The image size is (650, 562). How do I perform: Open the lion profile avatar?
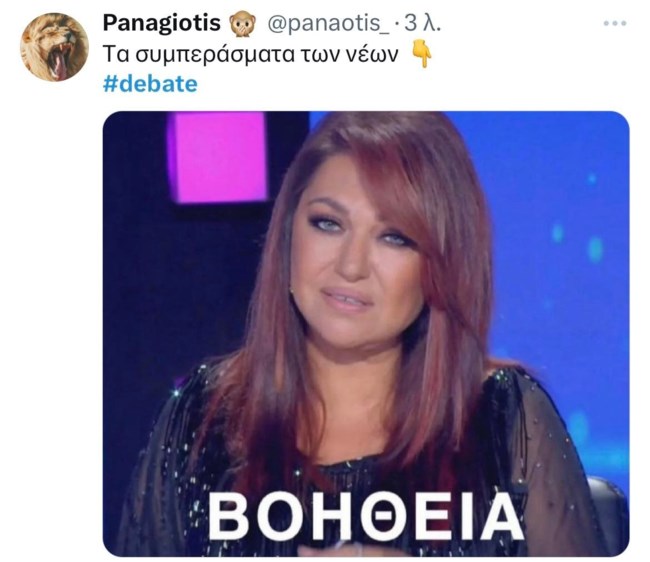coord(54,47)
